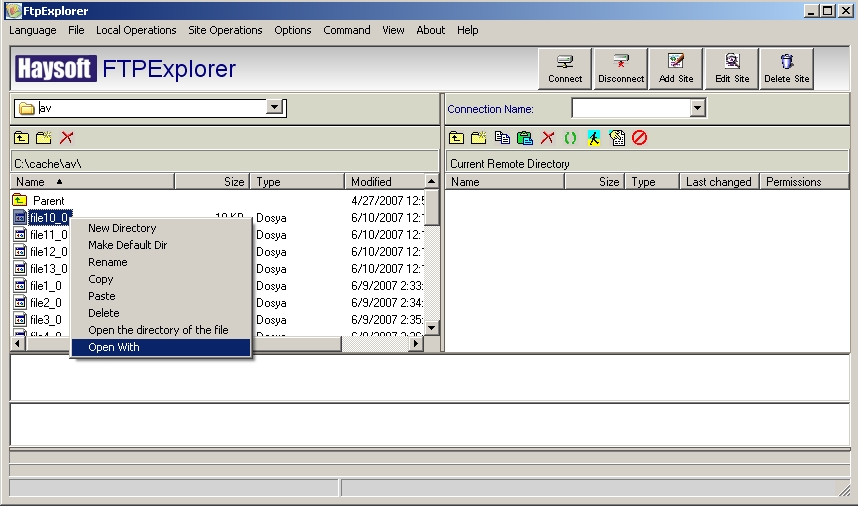The height and width of the screenshot is (506, 858).
Task: Click the local new folder icon
Action: [x=44, y=138]
